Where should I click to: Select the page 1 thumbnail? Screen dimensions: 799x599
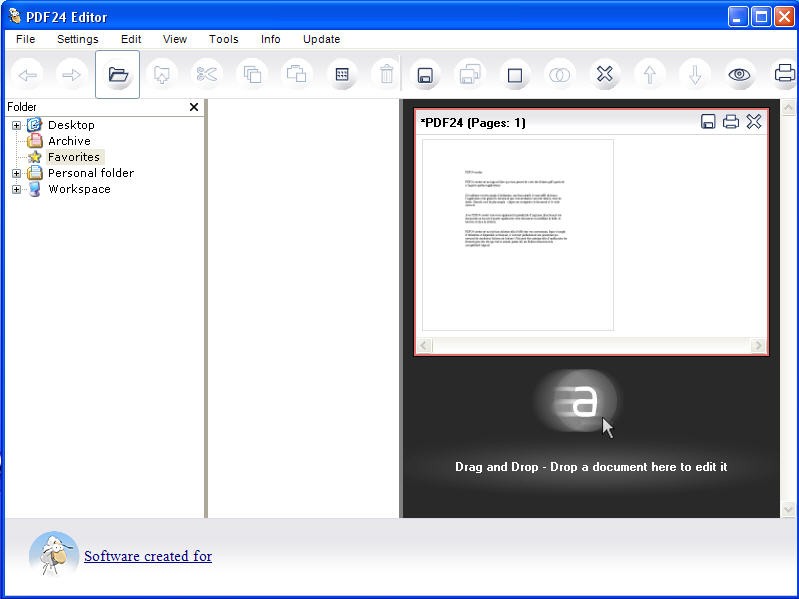518,235
